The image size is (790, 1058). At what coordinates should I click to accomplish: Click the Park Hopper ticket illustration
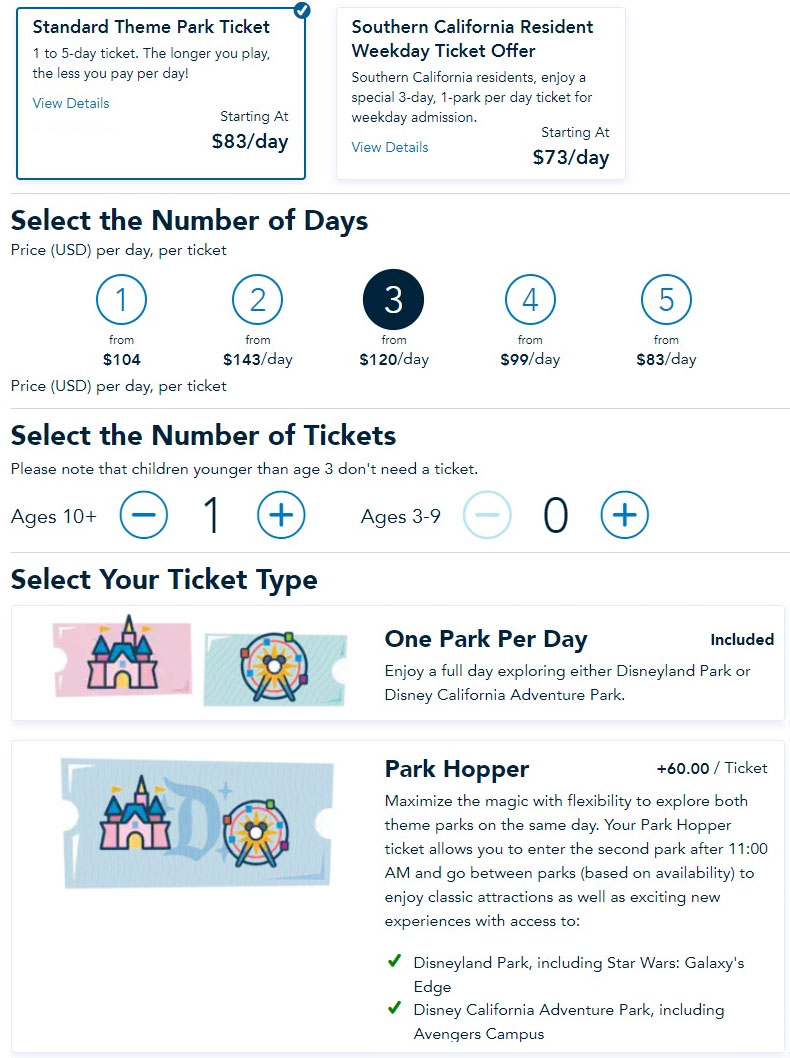click(x=198, y=823)
